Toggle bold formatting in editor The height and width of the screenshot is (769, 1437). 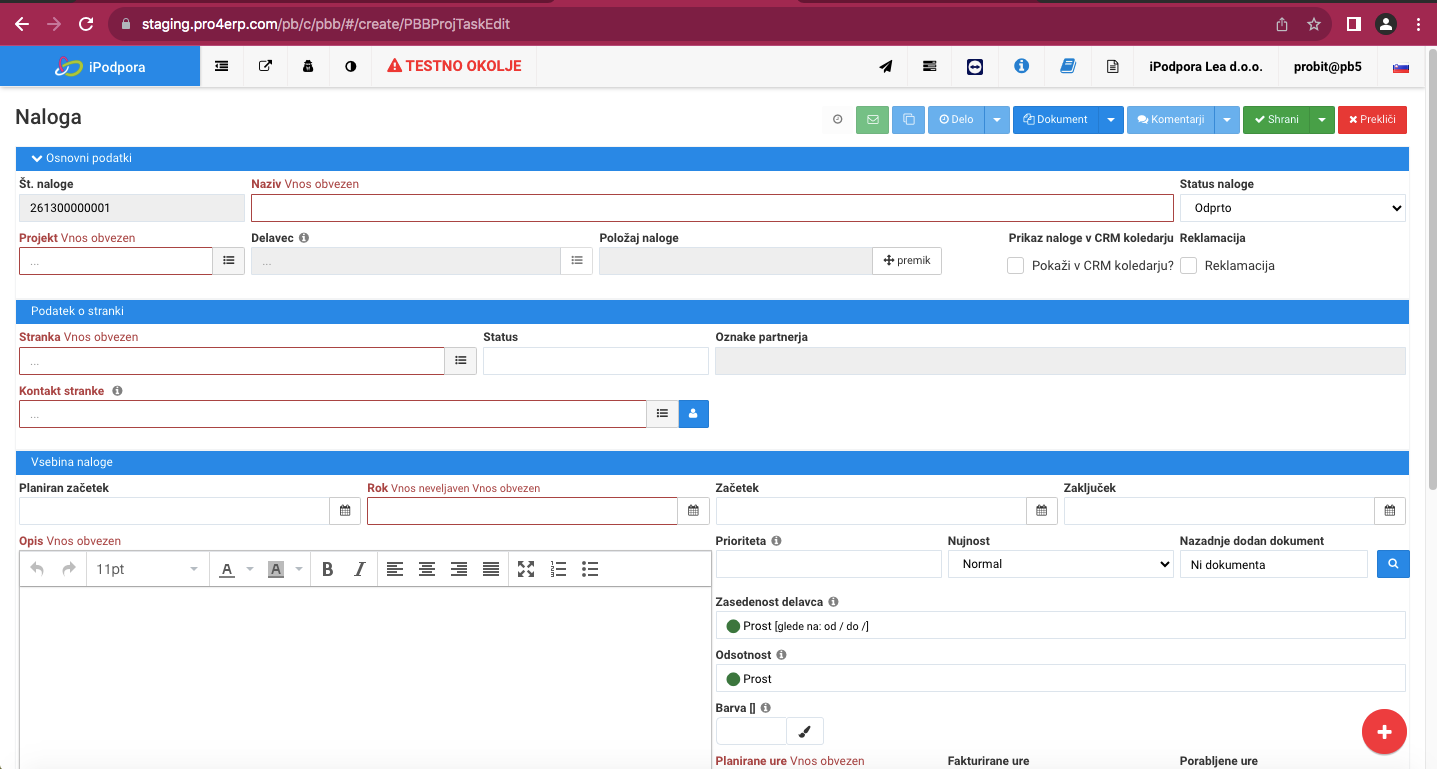(327, 569)
